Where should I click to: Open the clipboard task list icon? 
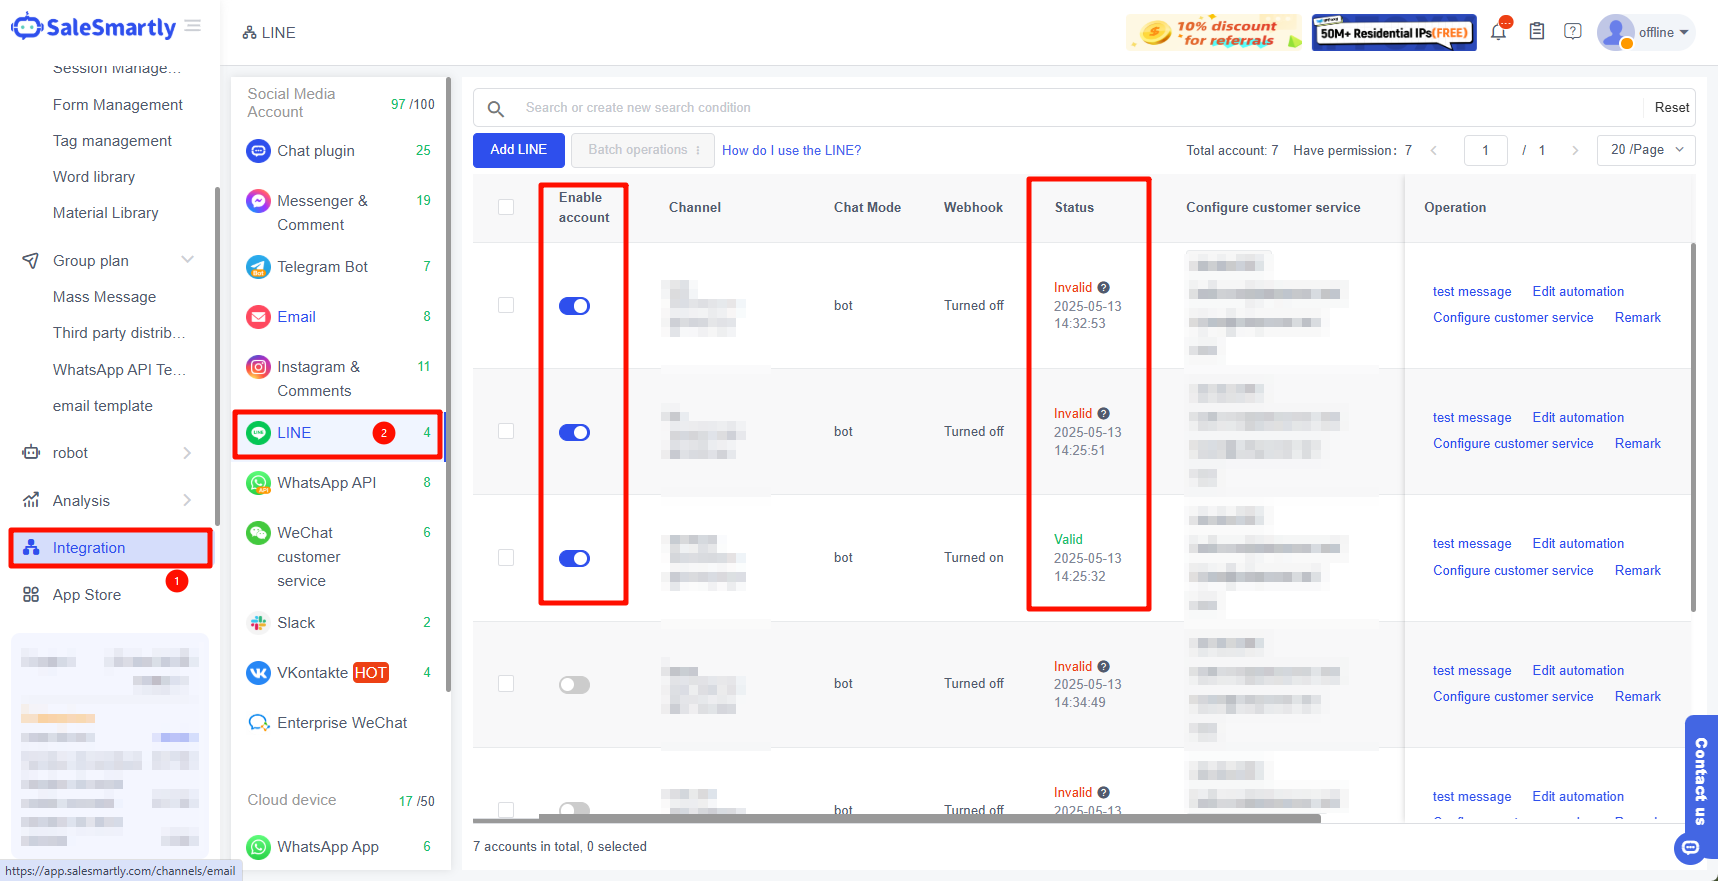tap(1537, 32)
